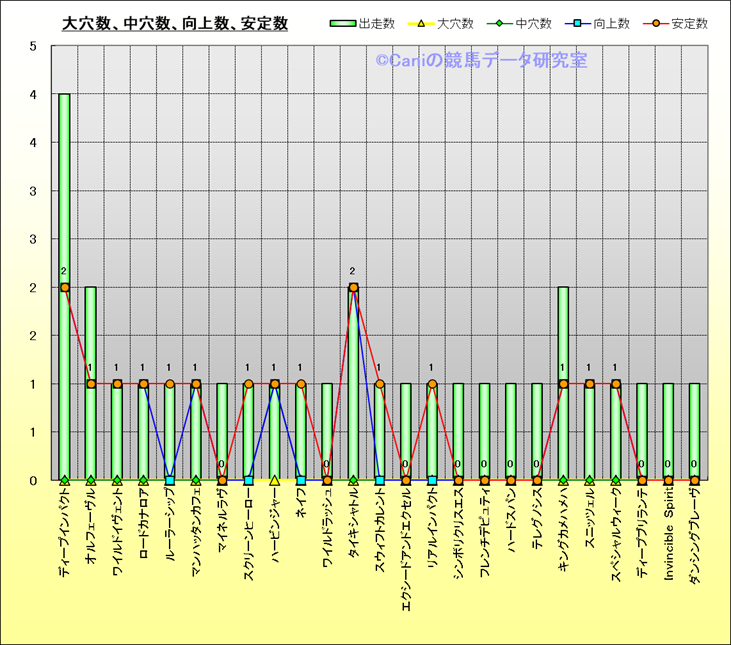The image size is (731, 645).
Task: Click the yellow triangle marker at ハービンジャー
Action: coord(274,480)
